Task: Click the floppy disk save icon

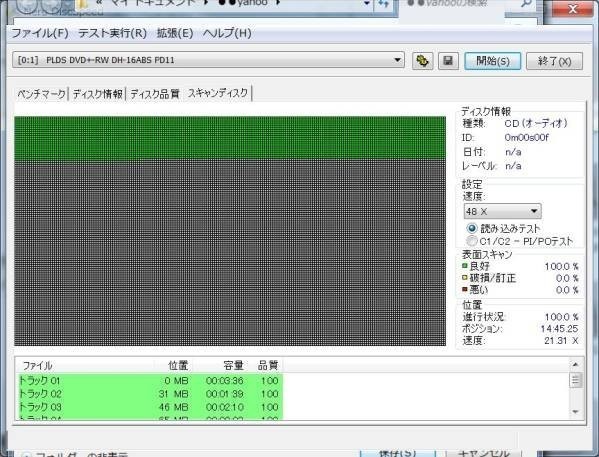Action: pyautogui.click(x=448, y=61)
